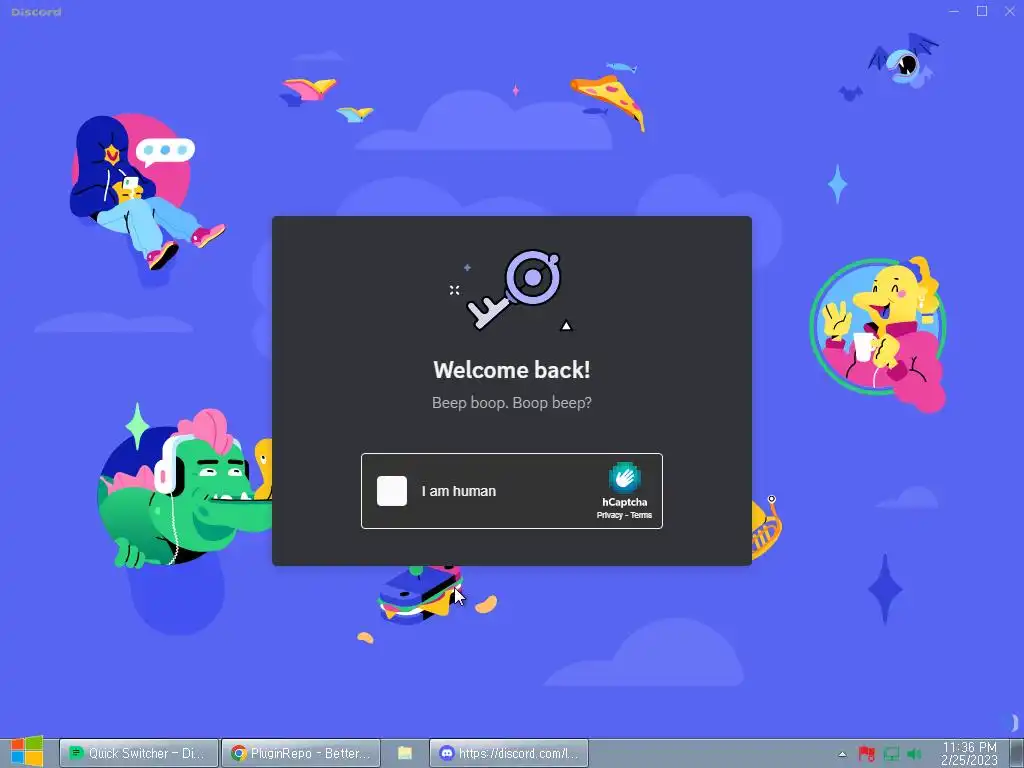This screenshot has height=768, width=1024.
Task: Click the "I am human" label text
Action: pyautogui.click(x=458, y=491)
